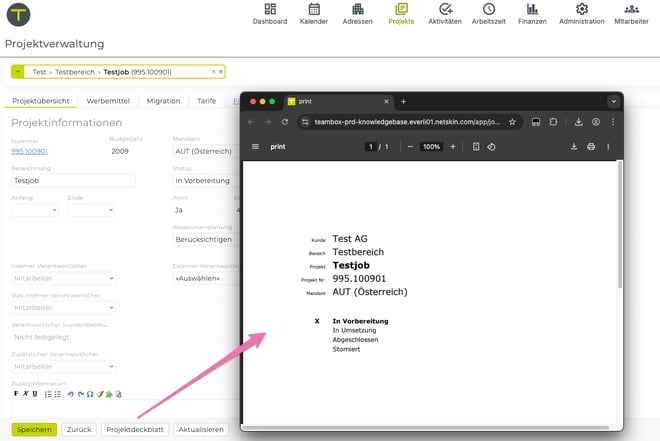
Task: Switch to the Tarife tab
Action: pos(207,101)
